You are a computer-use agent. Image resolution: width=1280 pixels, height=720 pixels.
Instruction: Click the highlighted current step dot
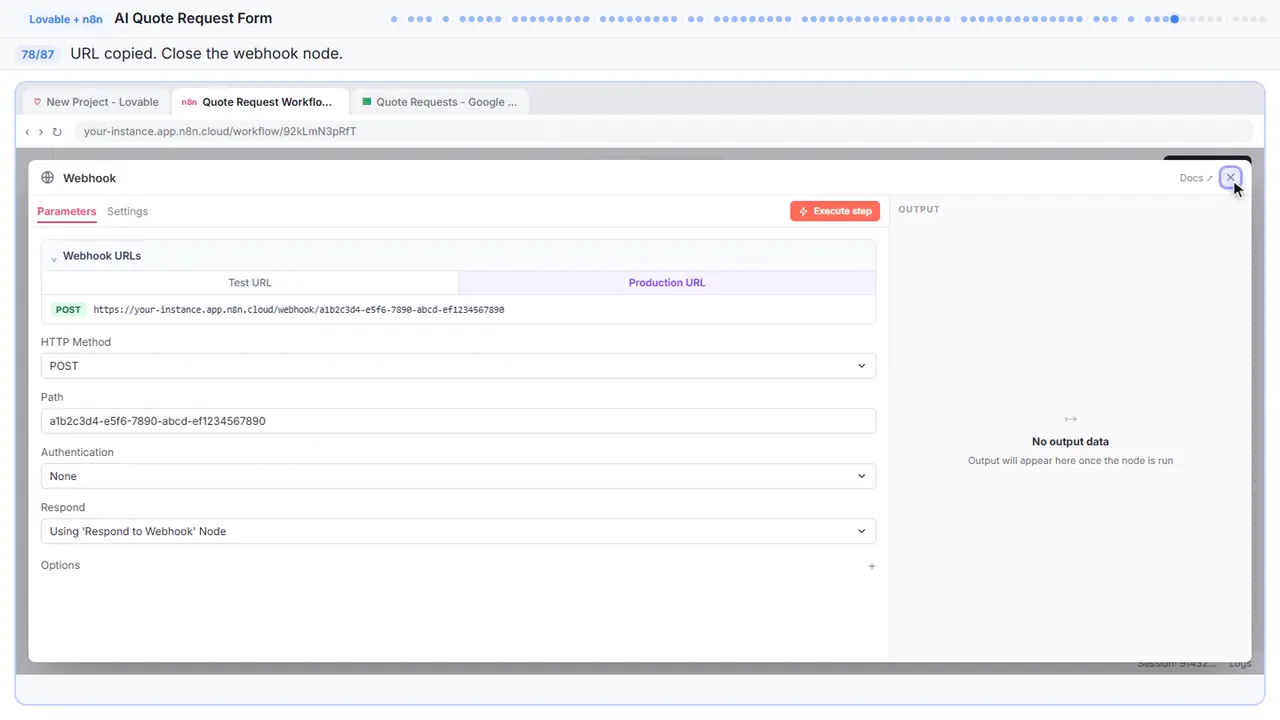tap(1175, 19)
